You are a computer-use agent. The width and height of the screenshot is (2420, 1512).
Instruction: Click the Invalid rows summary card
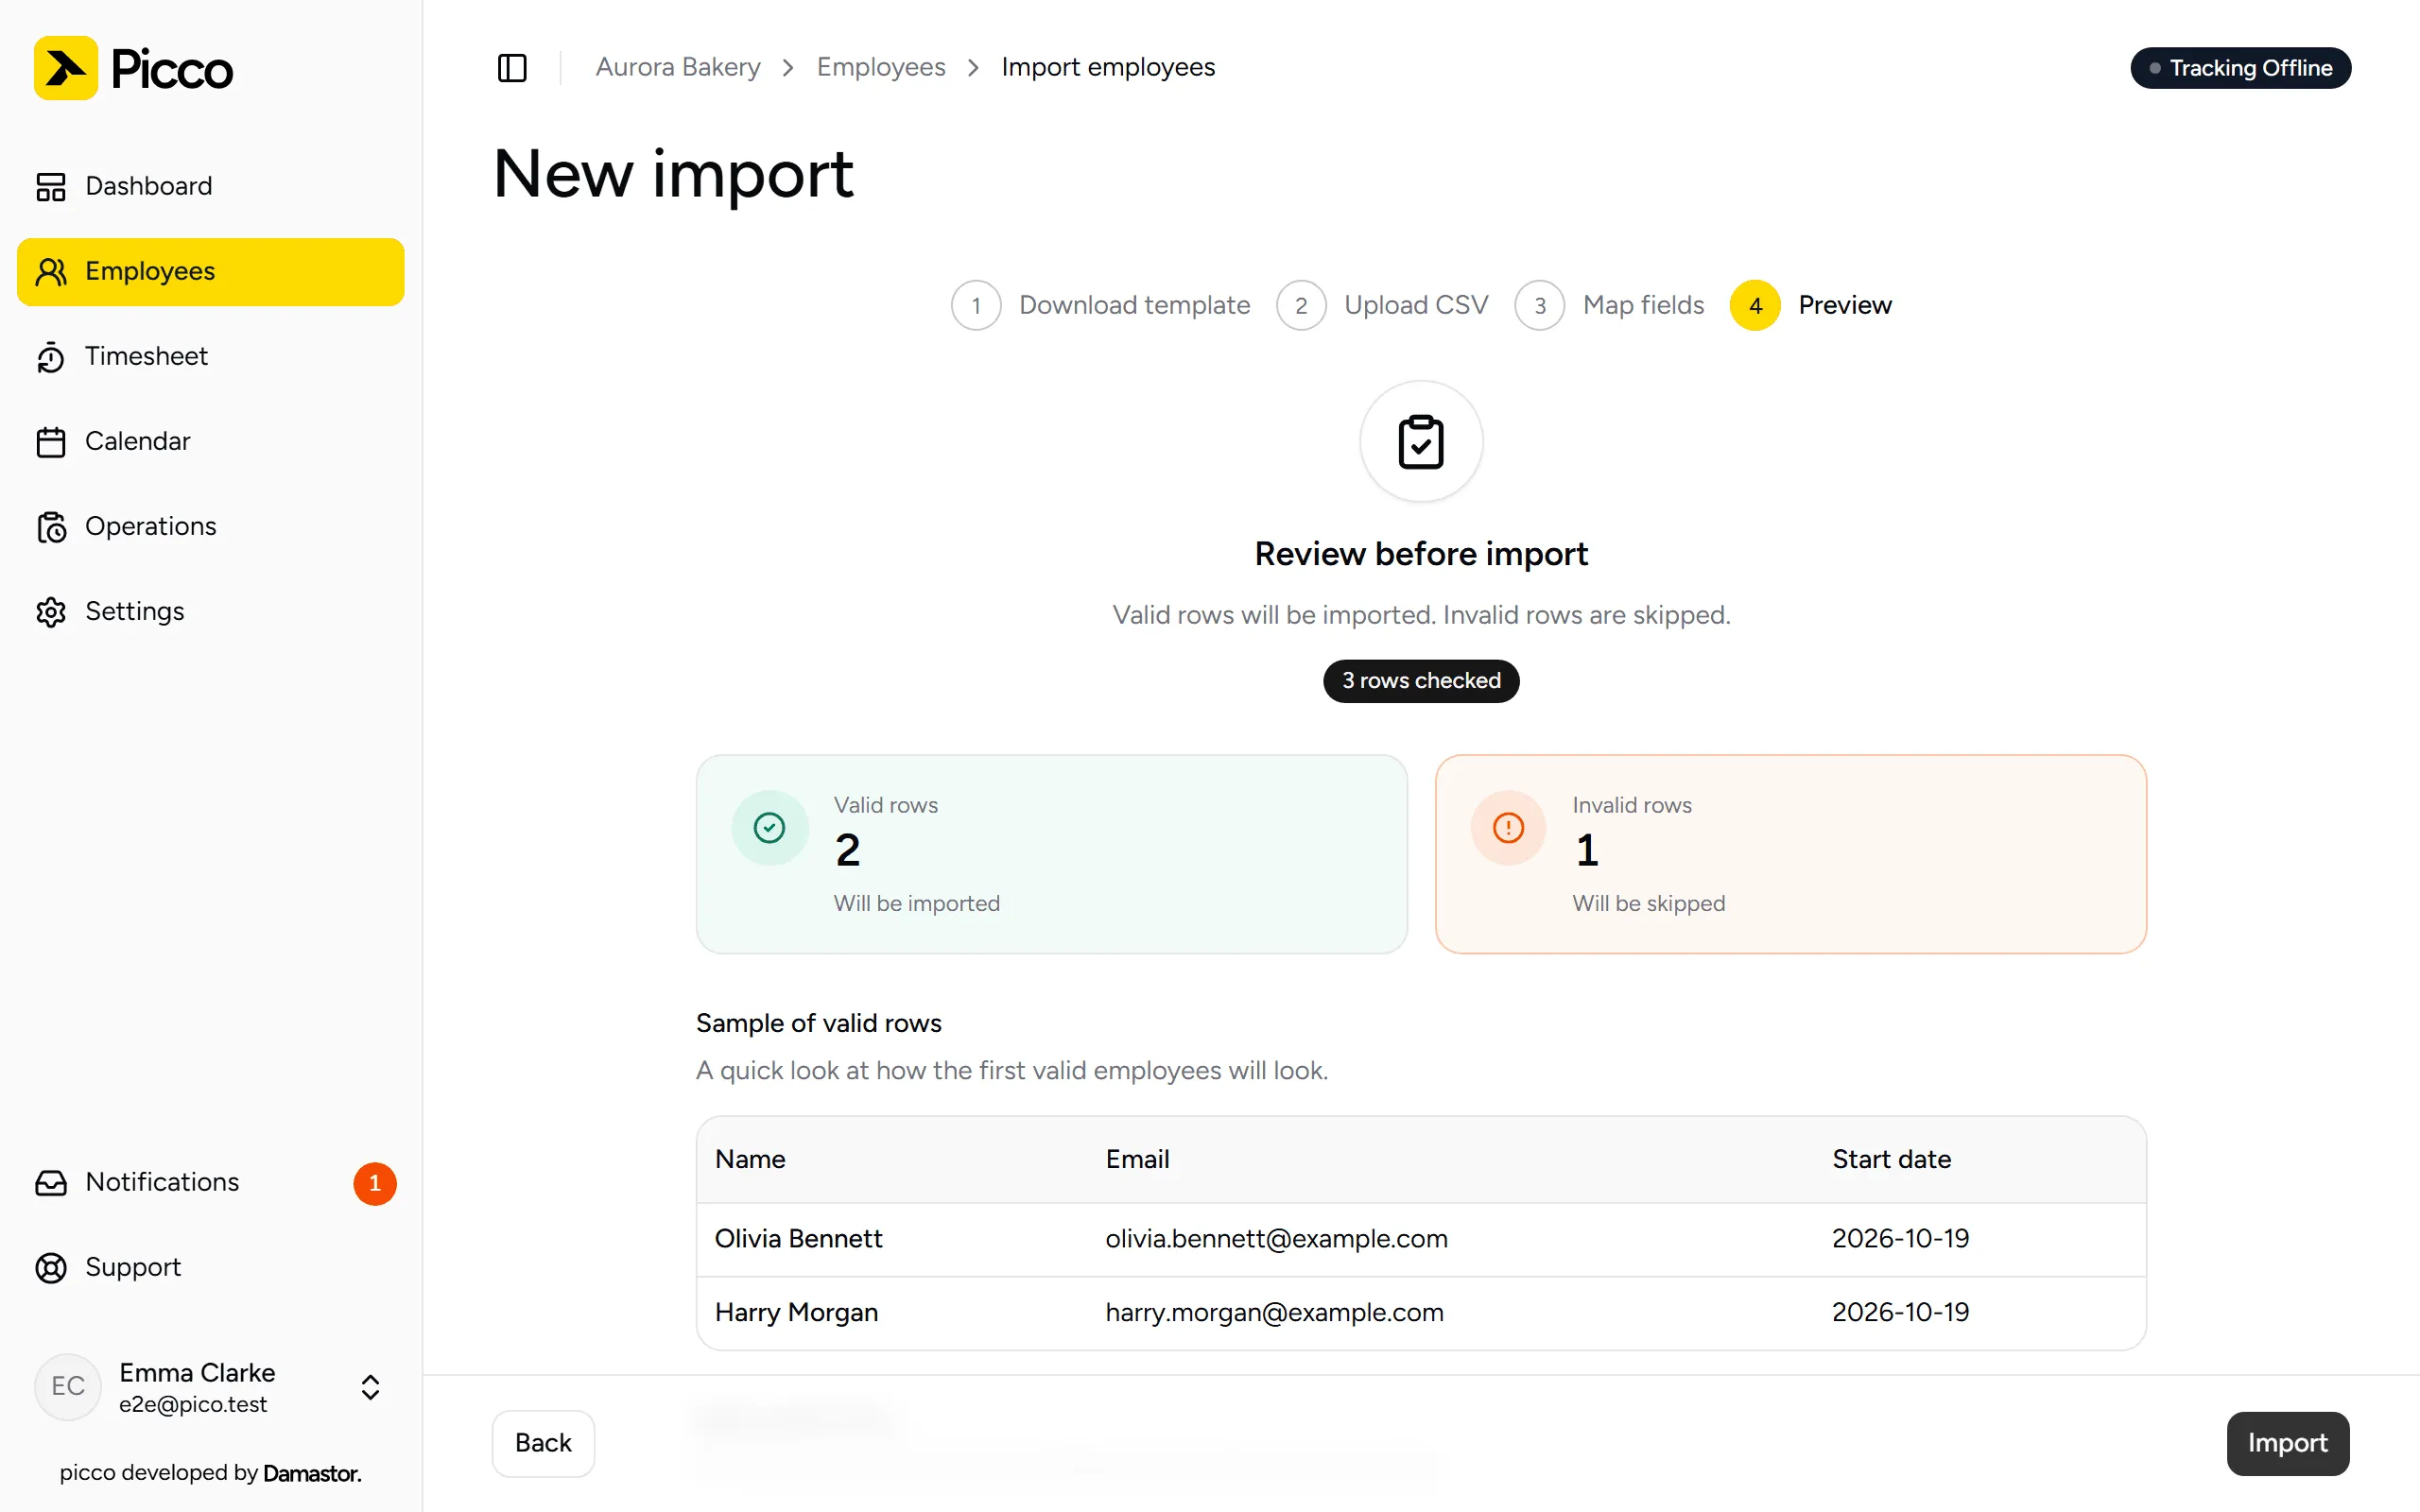[1791, 854]
